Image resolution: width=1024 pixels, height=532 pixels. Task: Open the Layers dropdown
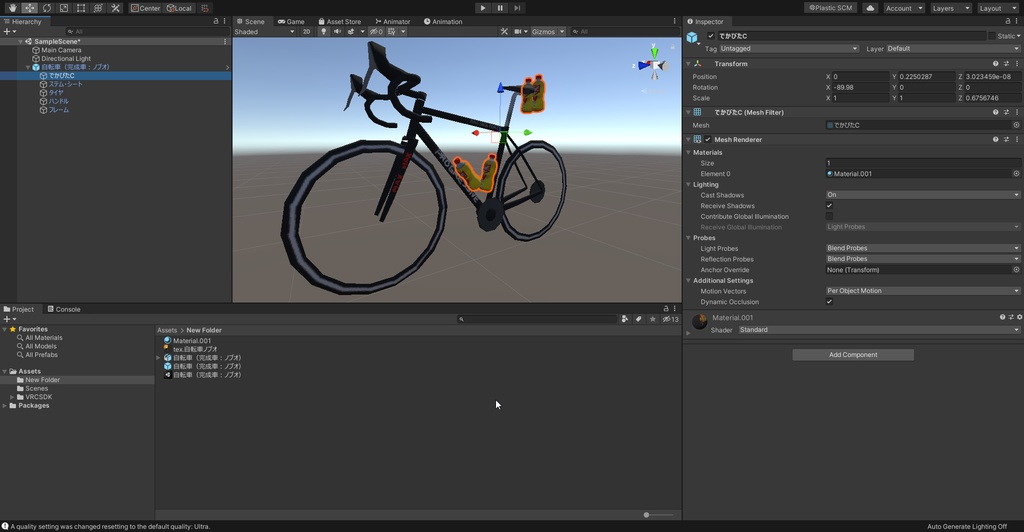coord(950,8)
